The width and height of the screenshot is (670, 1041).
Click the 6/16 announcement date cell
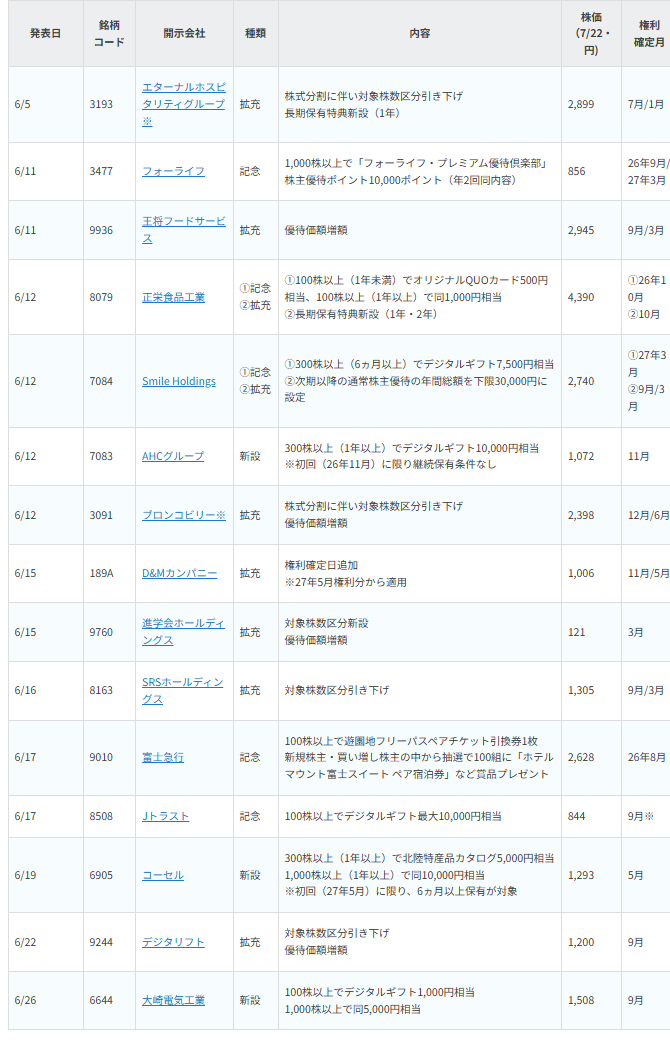tap(45, 690)
